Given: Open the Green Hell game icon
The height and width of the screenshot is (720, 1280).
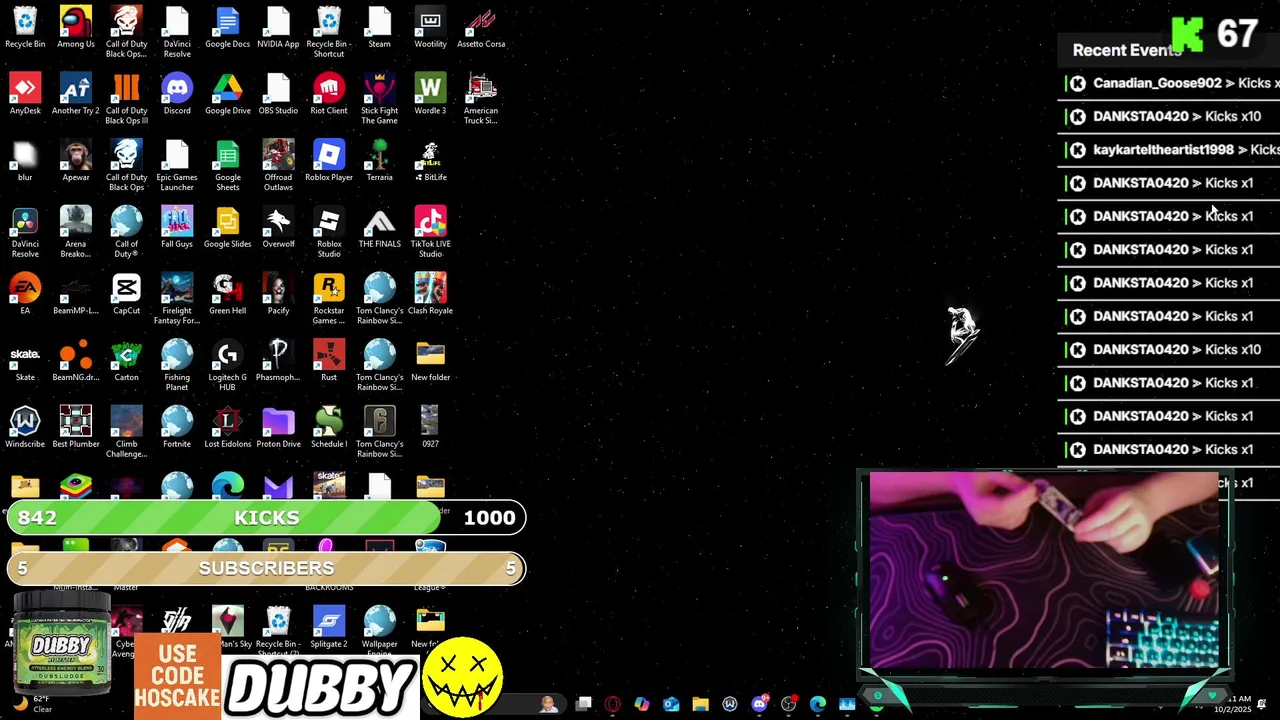Looking at the screenshot, I should coord(227,294).
